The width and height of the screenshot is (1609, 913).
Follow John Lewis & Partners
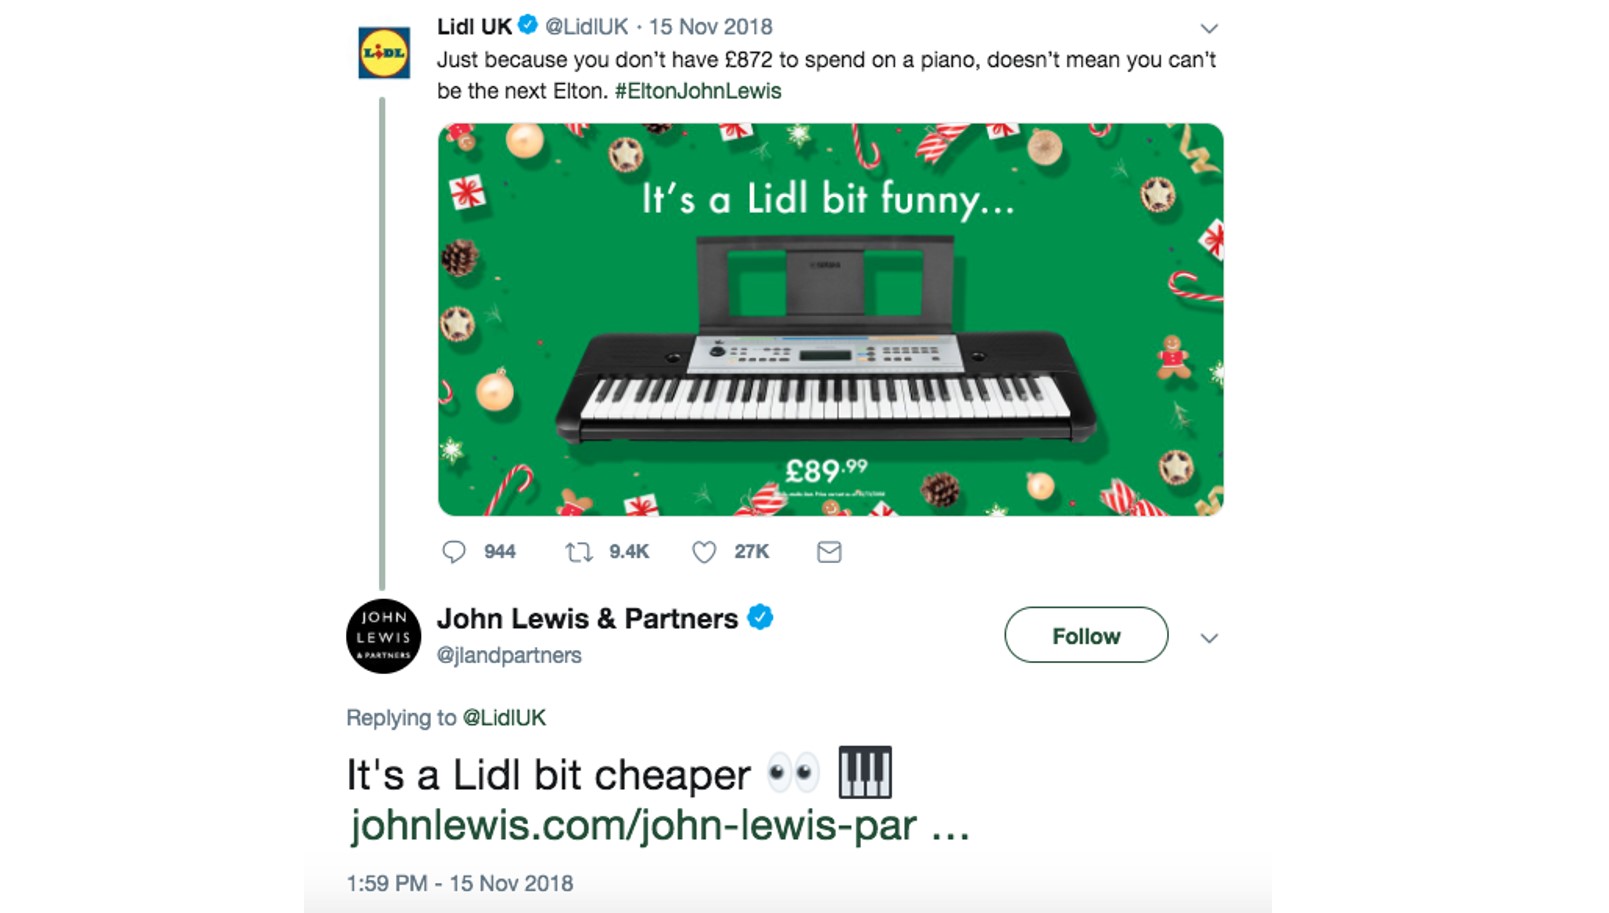coord(1086,635)
